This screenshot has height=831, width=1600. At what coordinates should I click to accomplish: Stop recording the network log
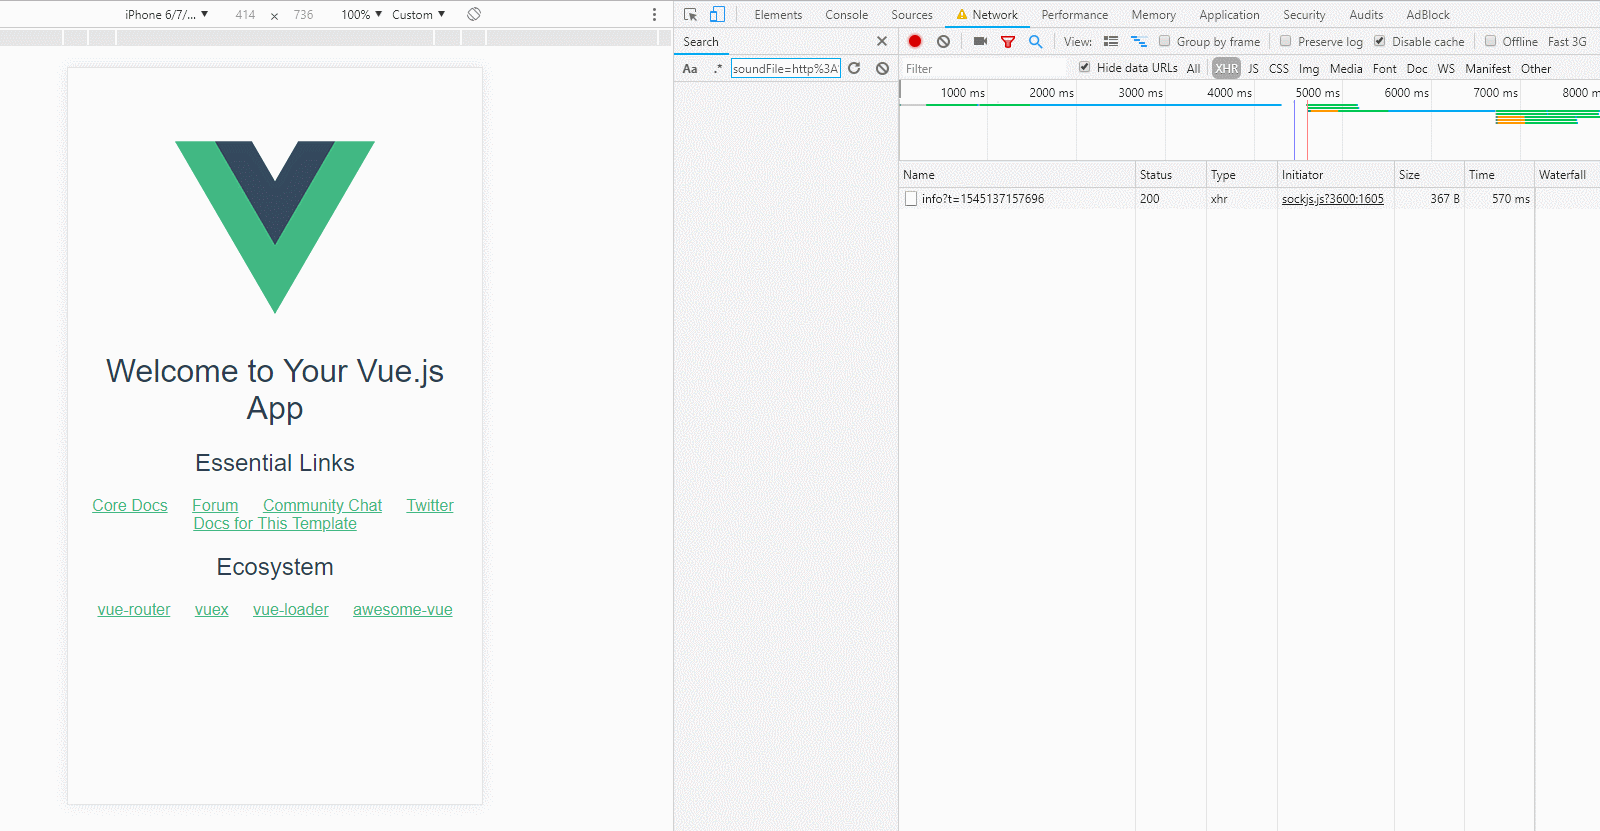click(x=914, y=42)
